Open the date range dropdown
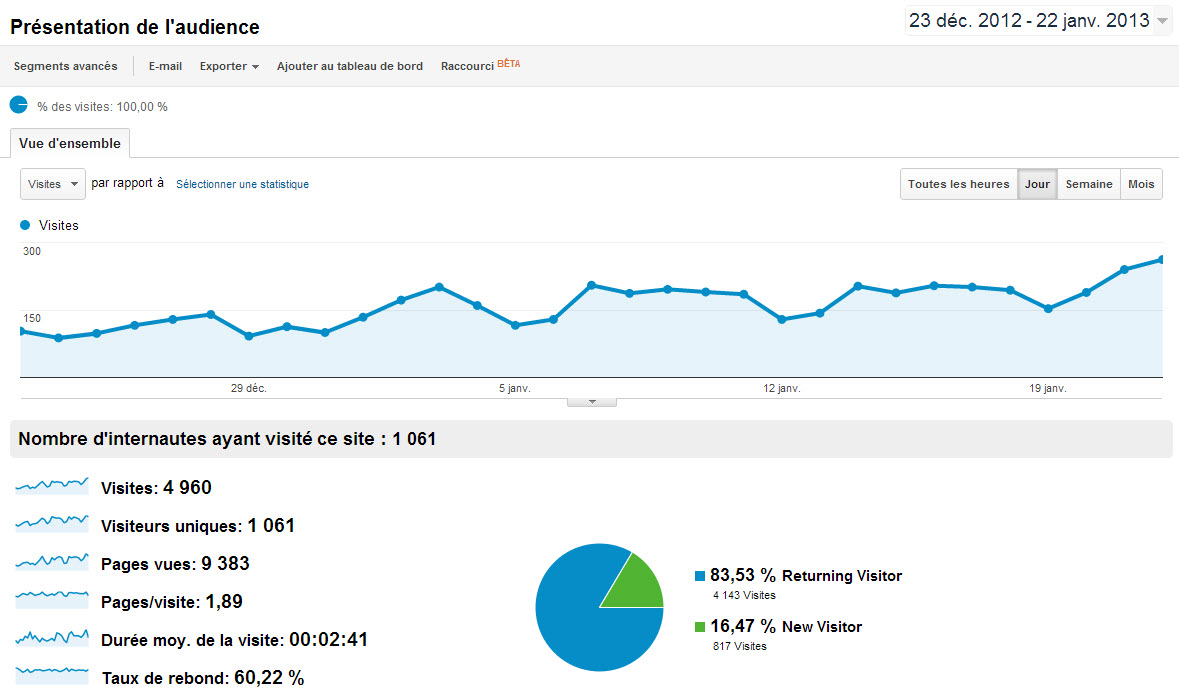1179x697 pixels. coord(1038,20)
